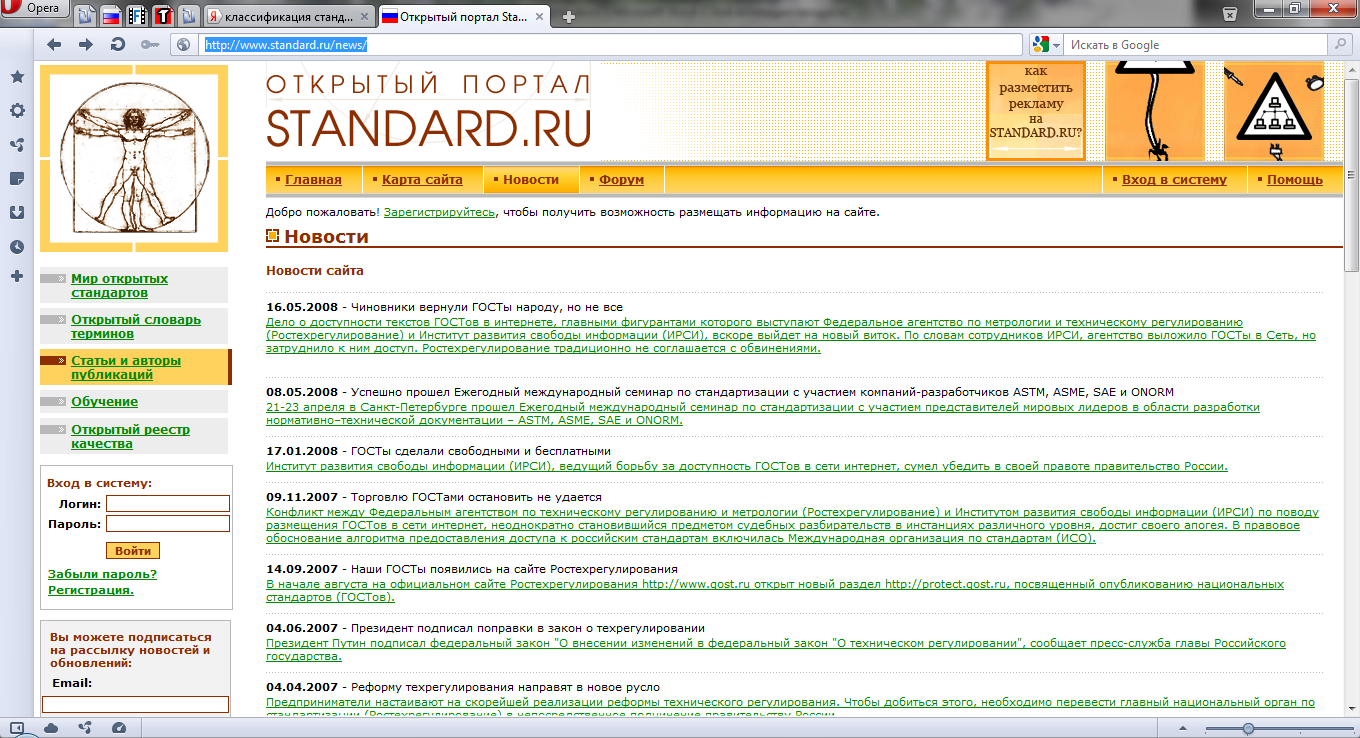Open the Bookmarks star panel
This screenshot has width=1360, height=738.
pyautogui.click(x=17, y=77)
